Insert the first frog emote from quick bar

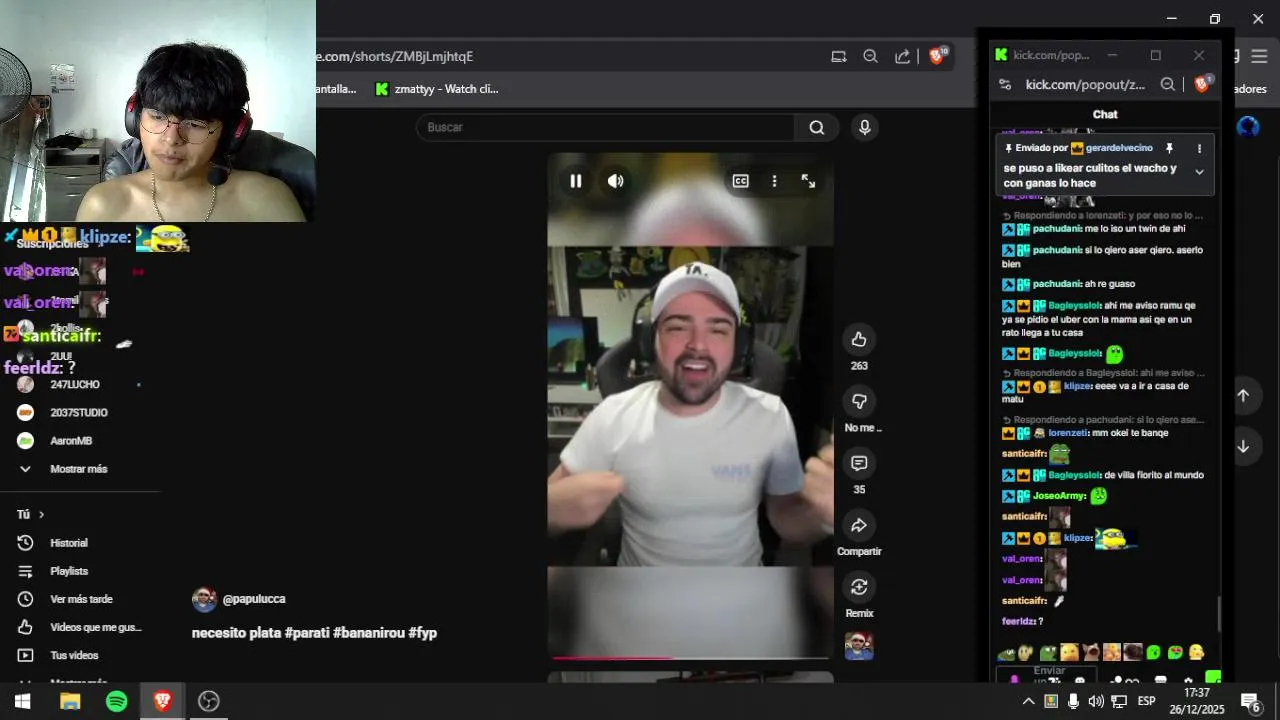click(x=1006, y=653)
